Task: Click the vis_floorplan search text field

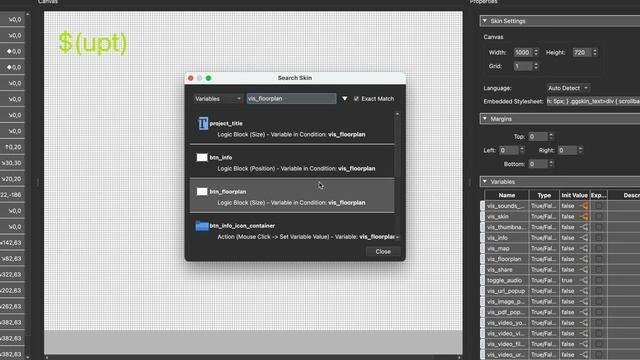Action: tap(291, 99)
